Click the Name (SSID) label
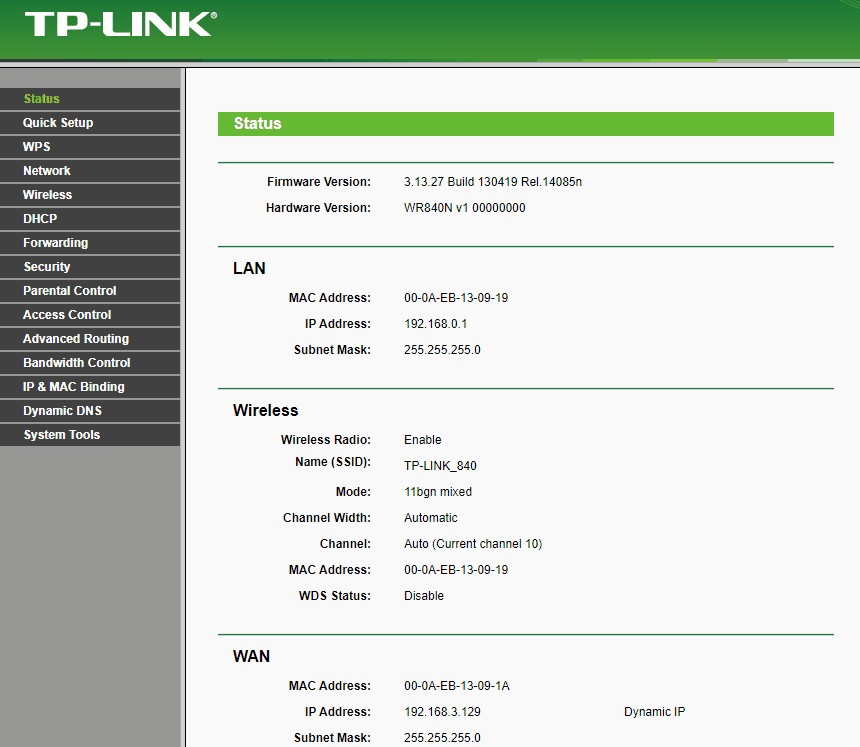860x747 pixels. tap(333, 462)
